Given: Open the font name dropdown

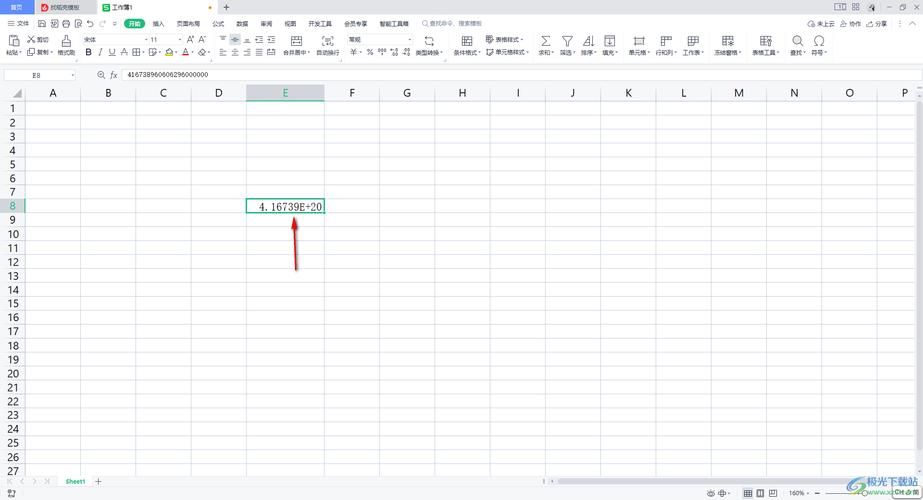Looking at the screenshot, I should pyautogui.click(x=146, y=39).
